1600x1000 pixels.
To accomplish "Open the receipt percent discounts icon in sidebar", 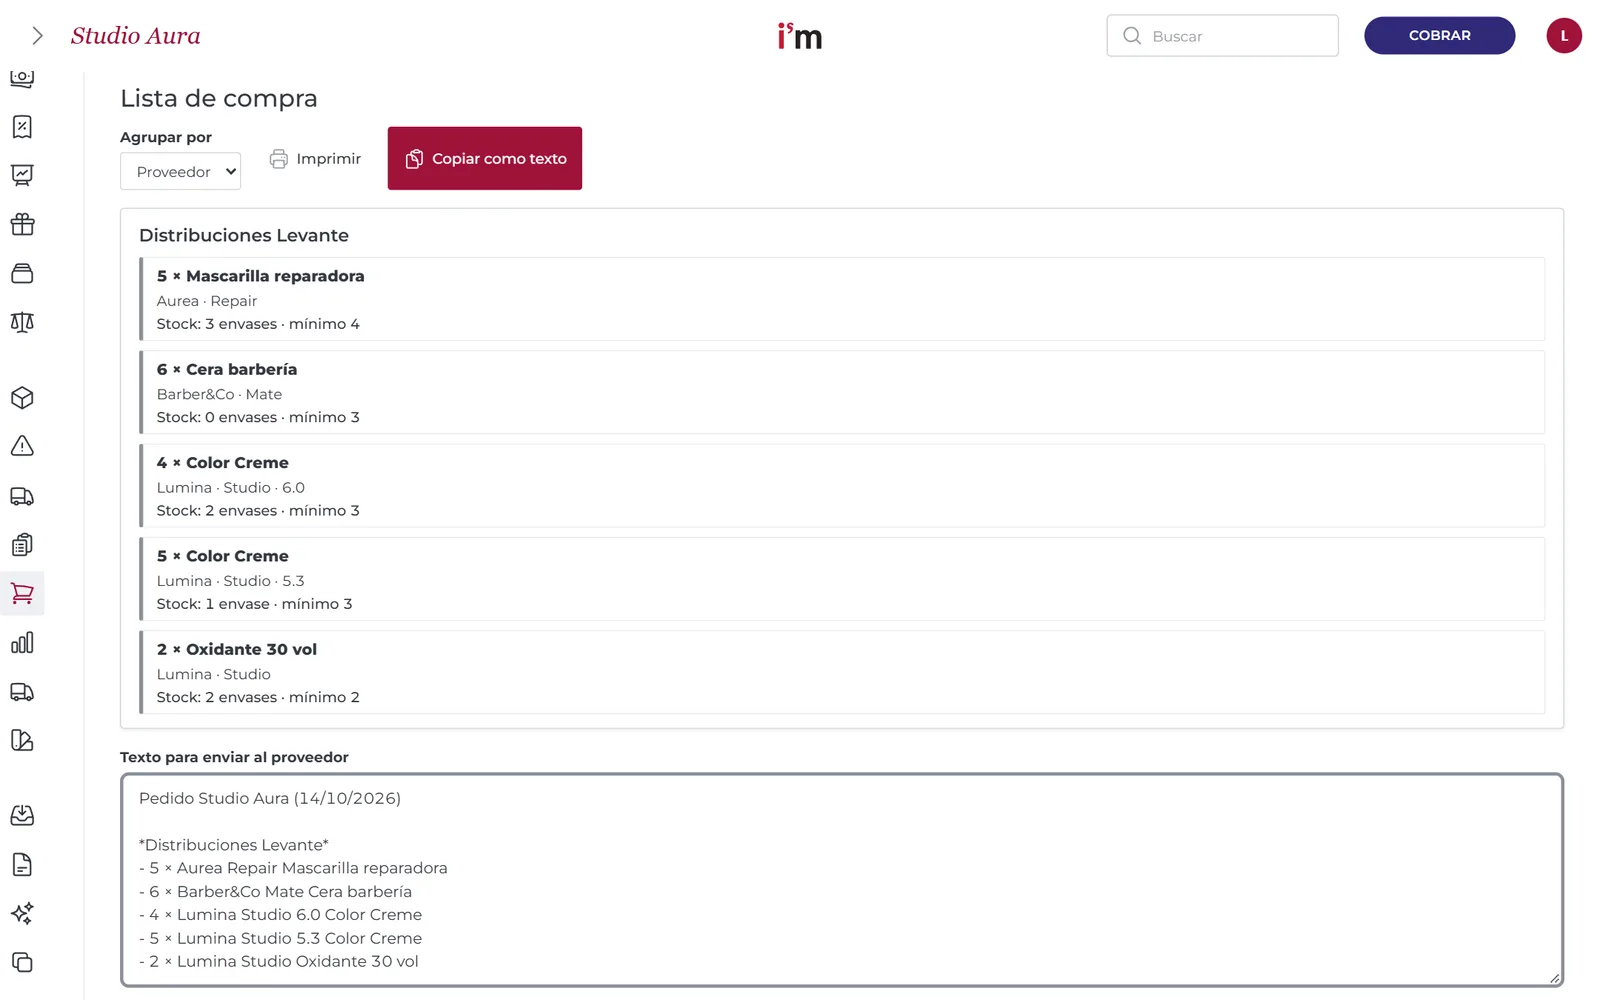I will (x=22, y=127).
